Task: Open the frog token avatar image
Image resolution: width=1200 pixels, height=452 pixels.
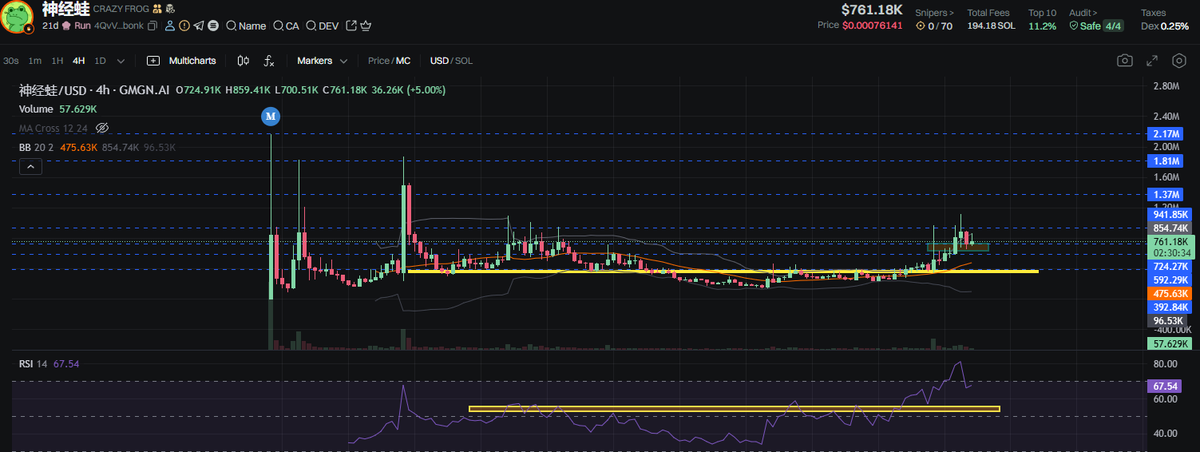Action: coord(17,16)
